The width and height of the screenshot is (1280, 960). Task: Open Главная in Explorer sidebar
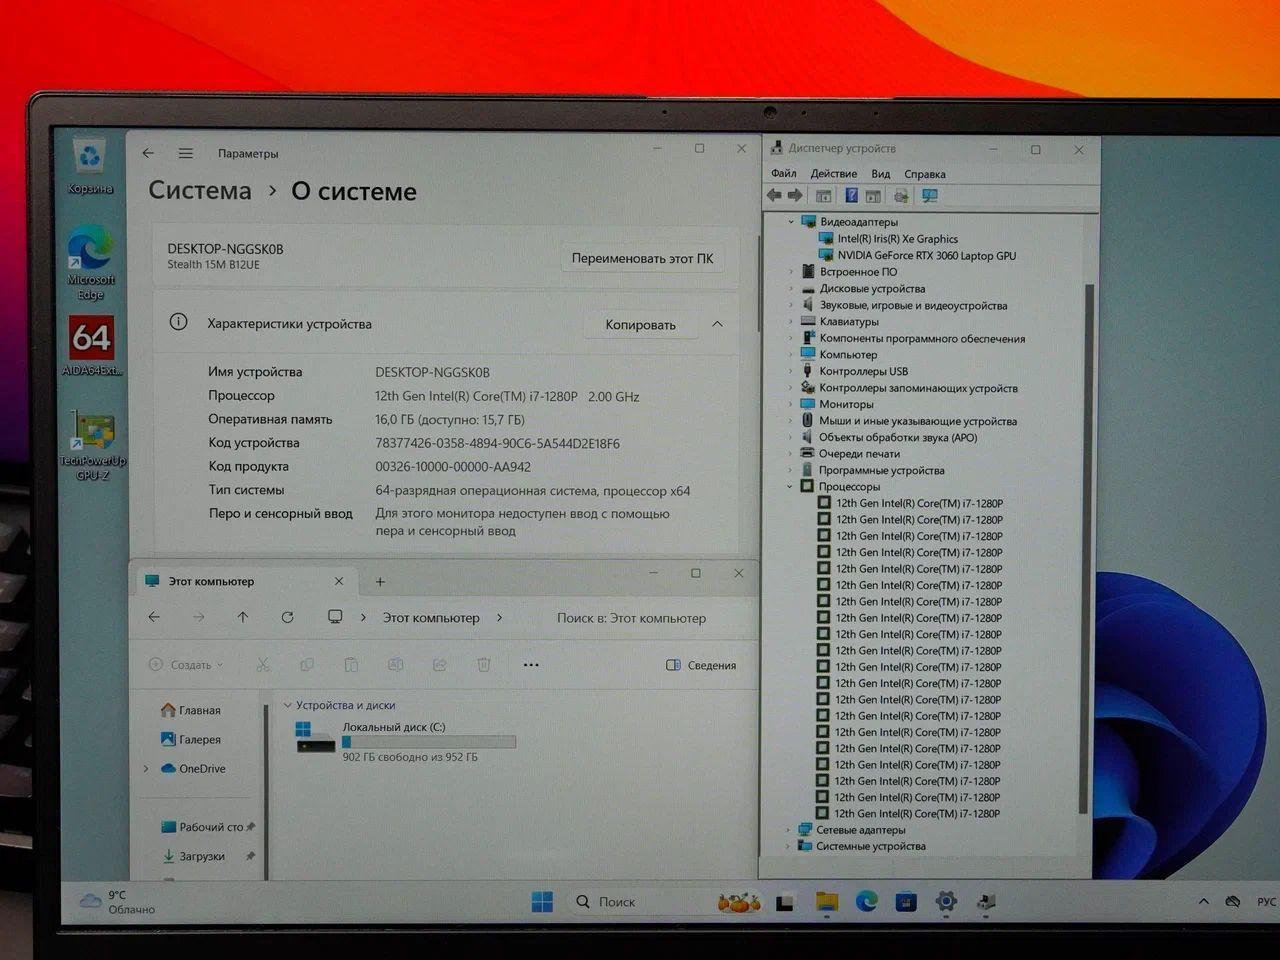coord(191,710)
